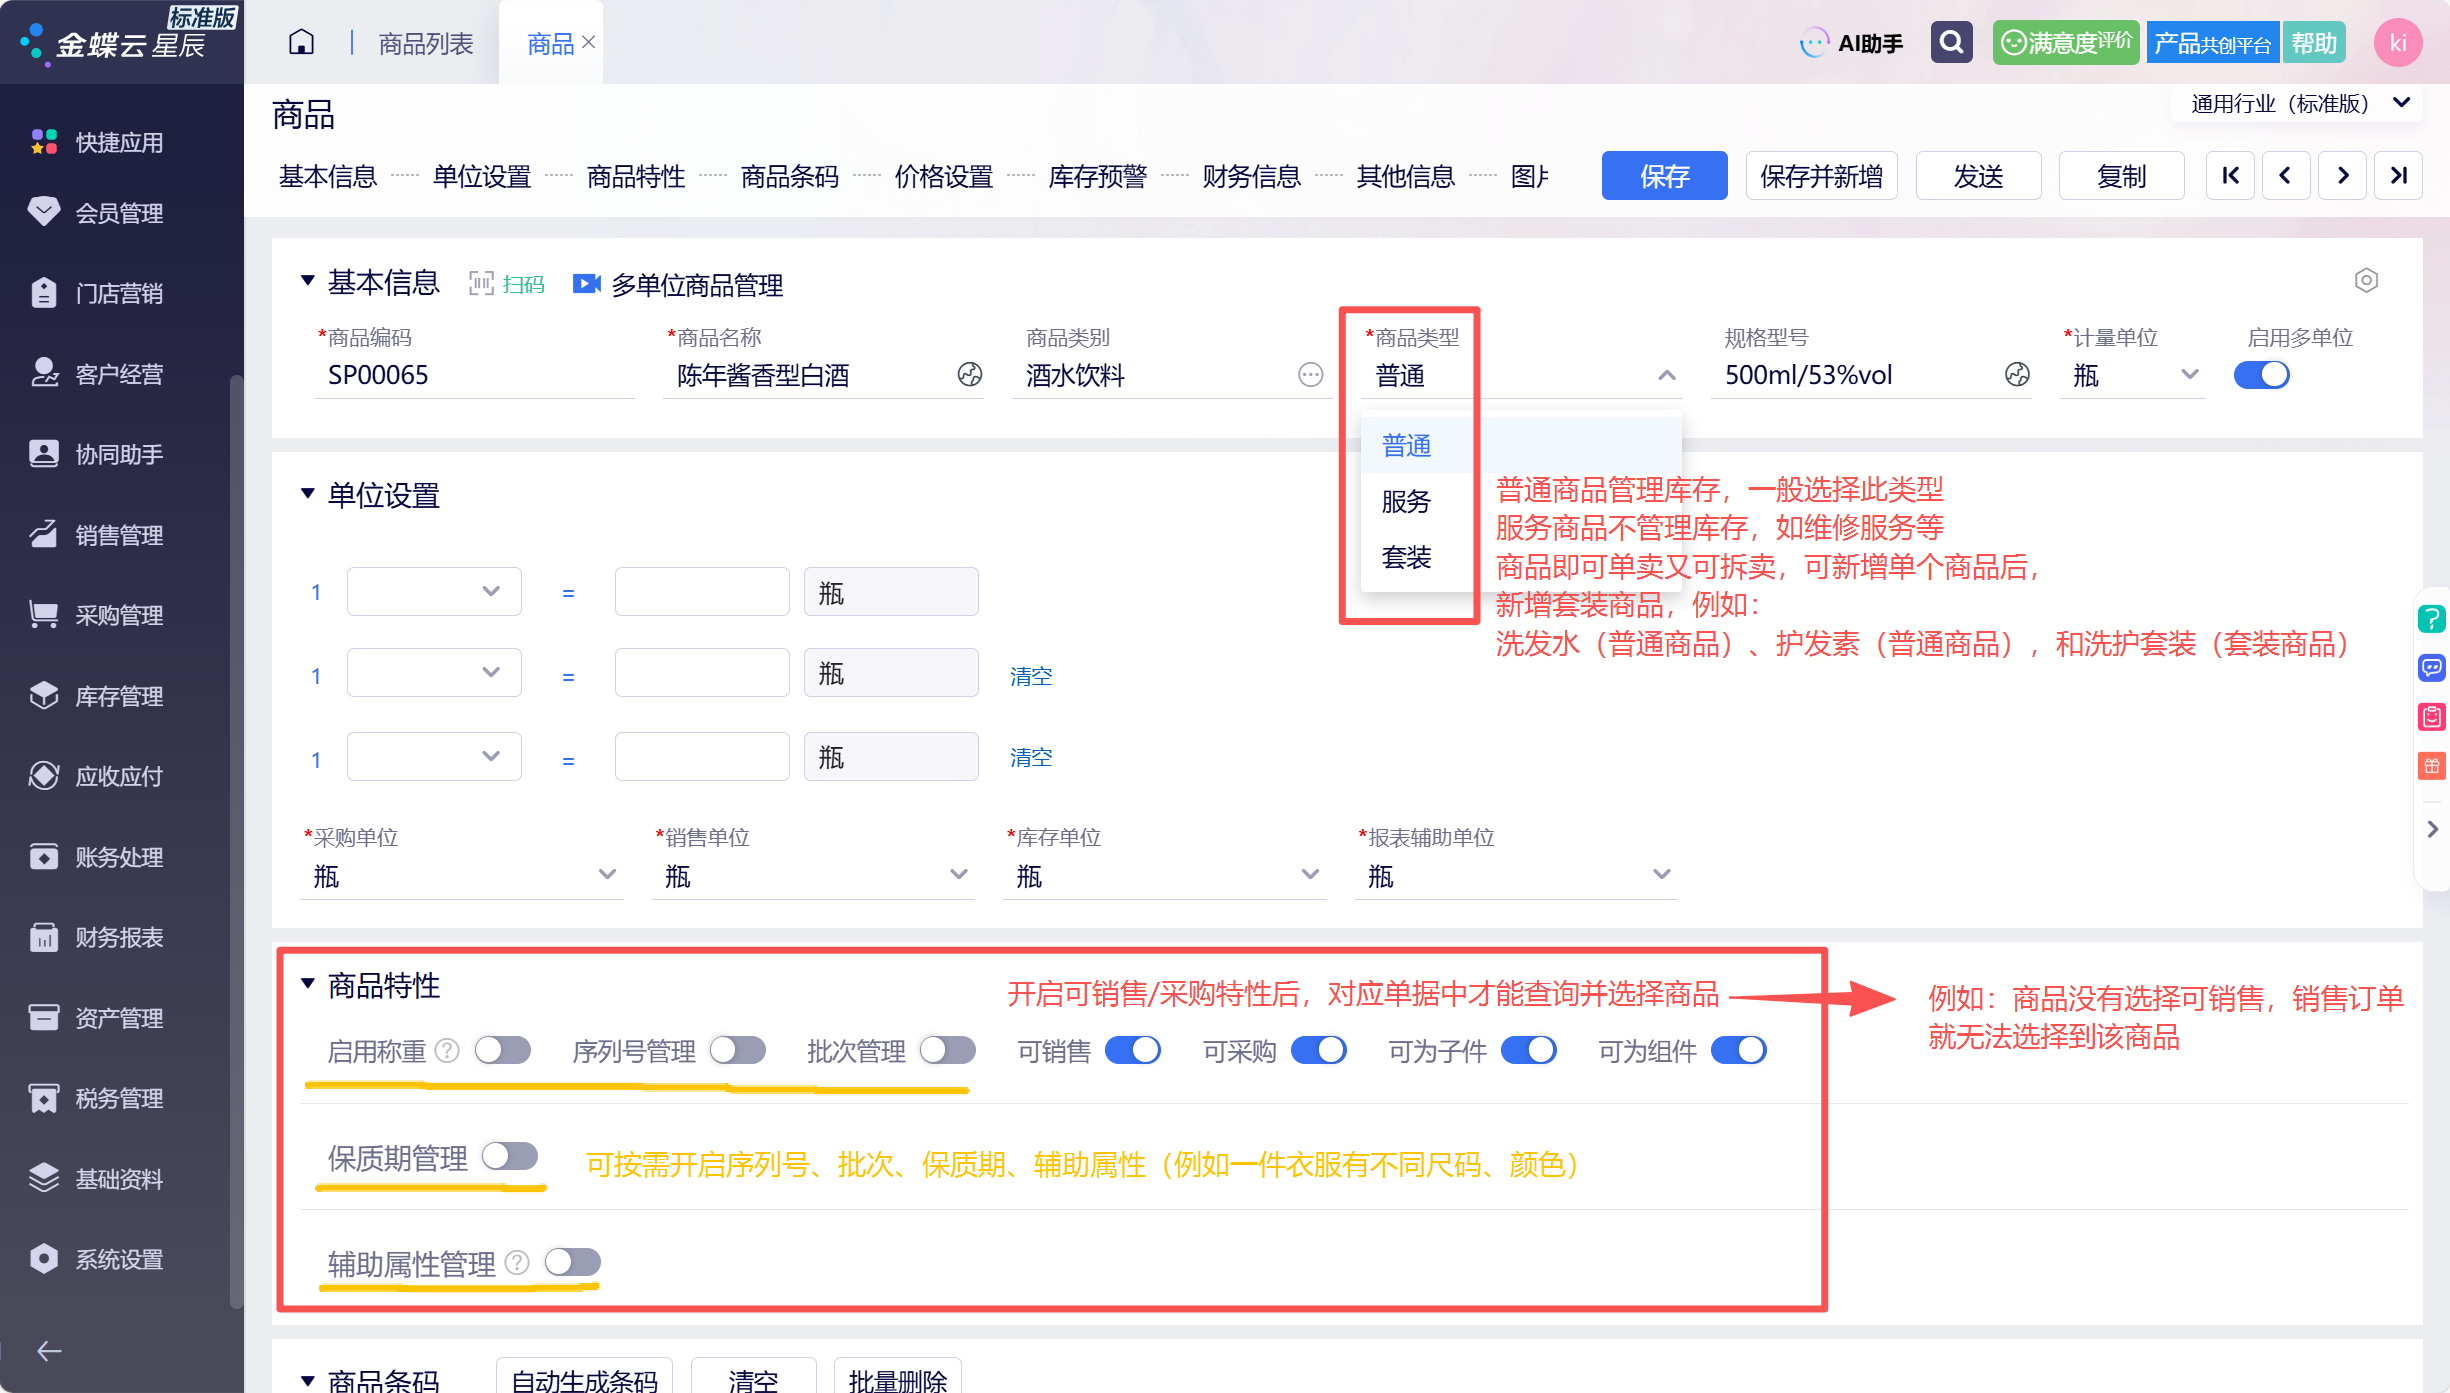
Task: Collapse the 单位设置 section
Action: tap(308, 494)
